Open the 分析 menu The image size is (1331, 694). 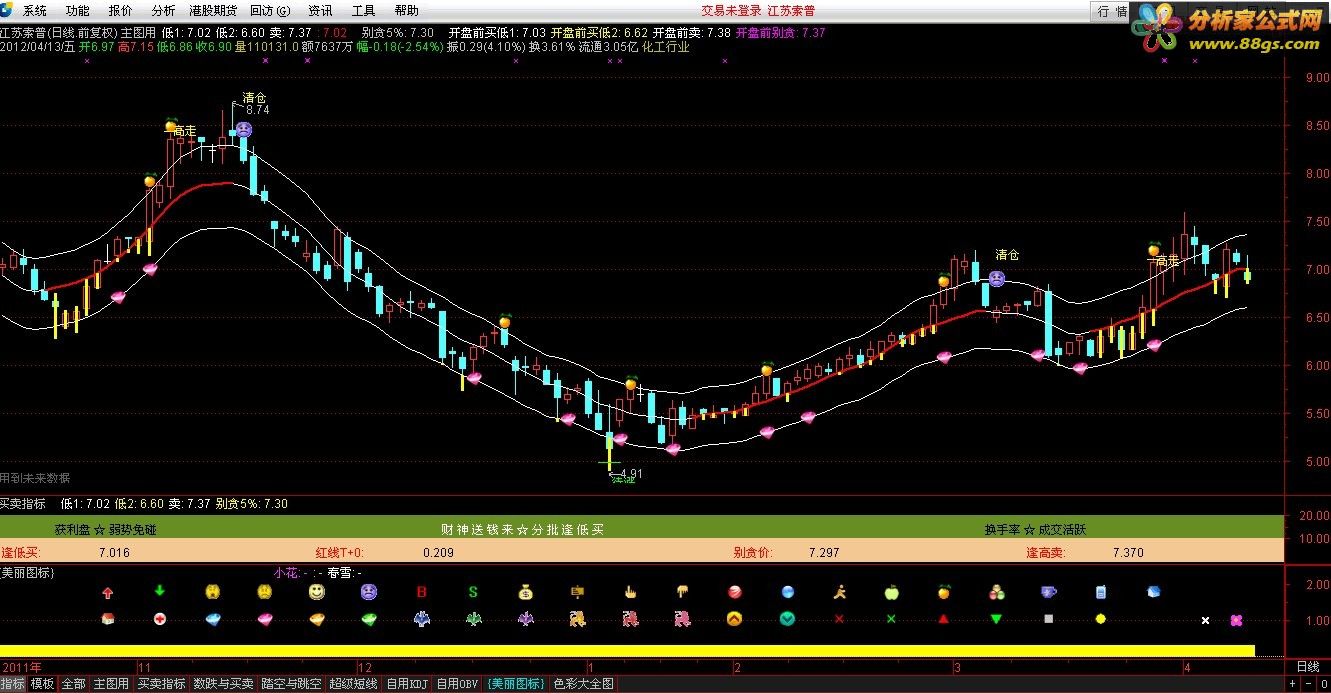click(x=163, y=11)
